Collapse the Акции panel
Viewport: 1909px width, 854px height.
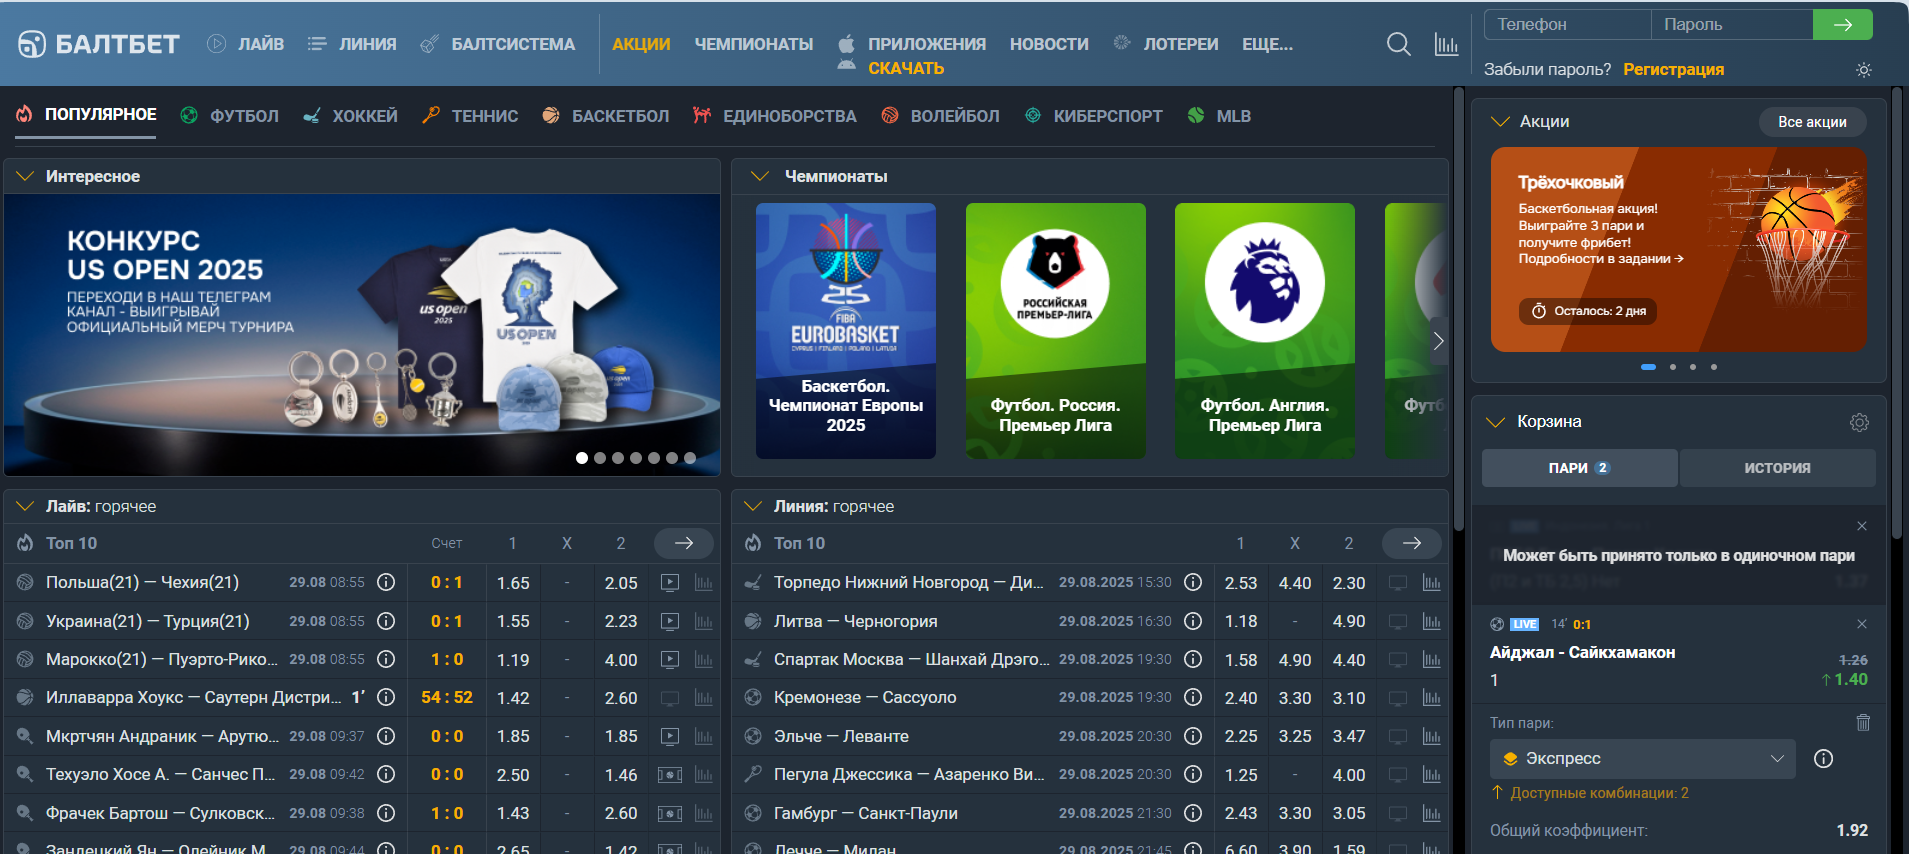point(1500,121)
